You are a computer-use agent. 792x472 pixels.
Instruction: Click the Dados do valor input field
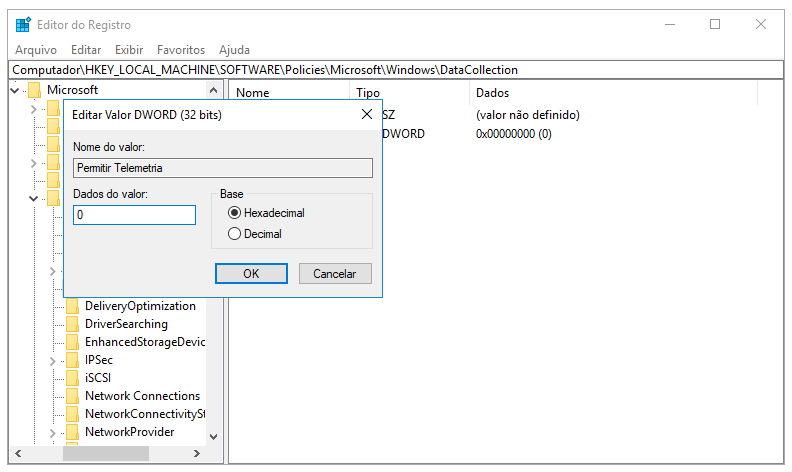tap(134, 215)
